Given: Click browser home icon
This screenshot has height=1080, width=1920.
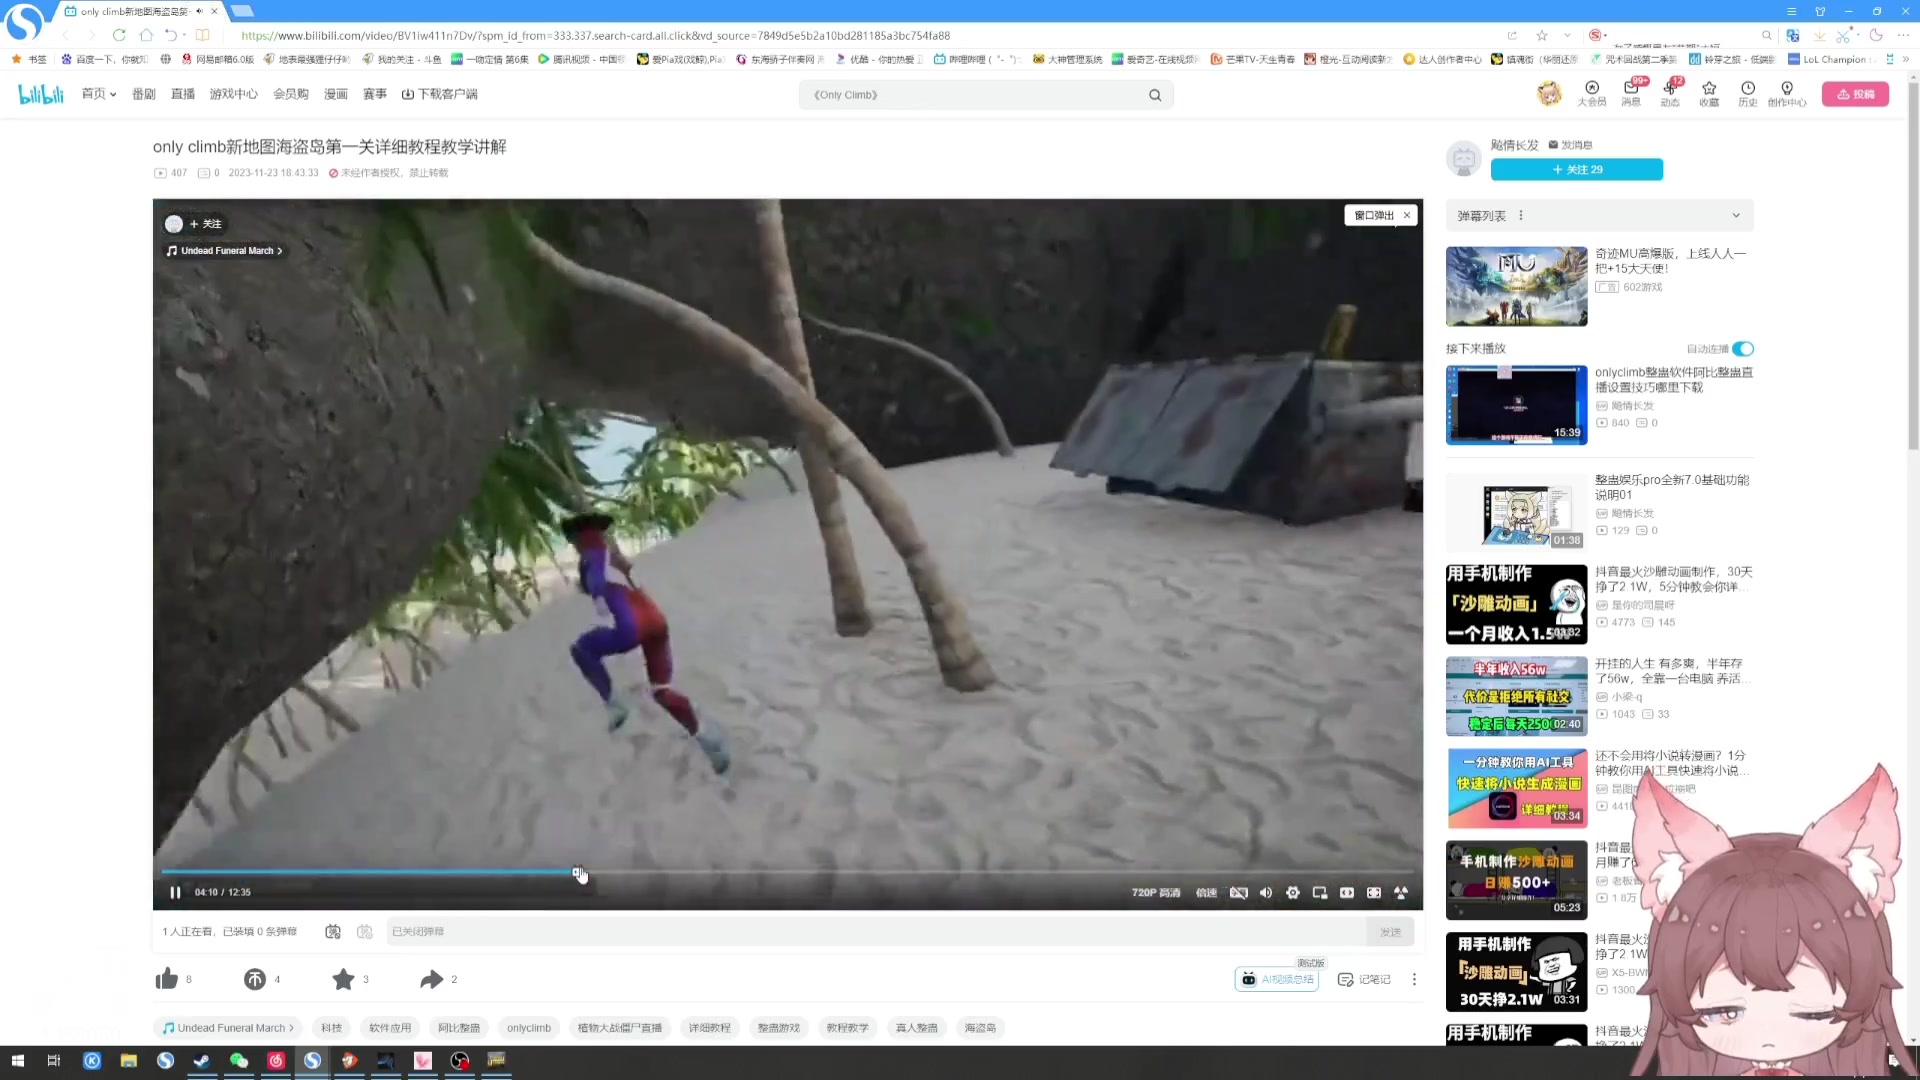Looking at the screenshot, I should [146, 35].
